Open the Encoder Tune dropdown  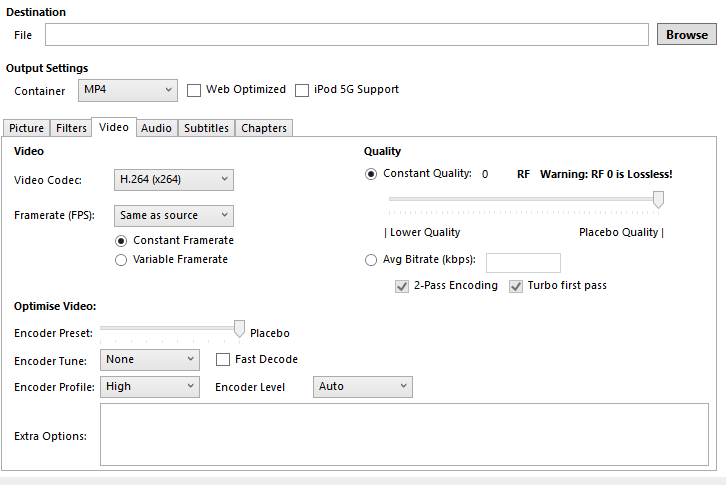pos(150,360)
